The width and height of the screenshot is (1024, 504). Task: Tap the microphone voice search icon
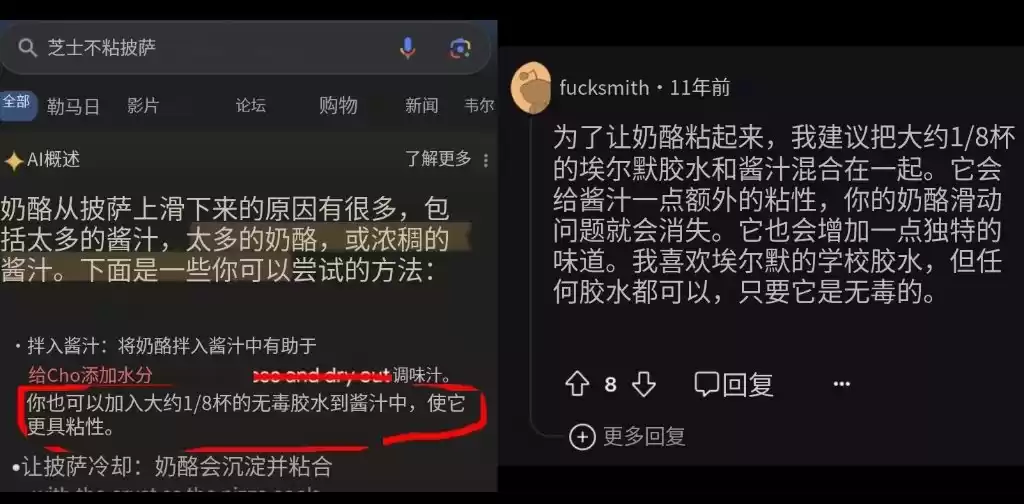[408, 48]
